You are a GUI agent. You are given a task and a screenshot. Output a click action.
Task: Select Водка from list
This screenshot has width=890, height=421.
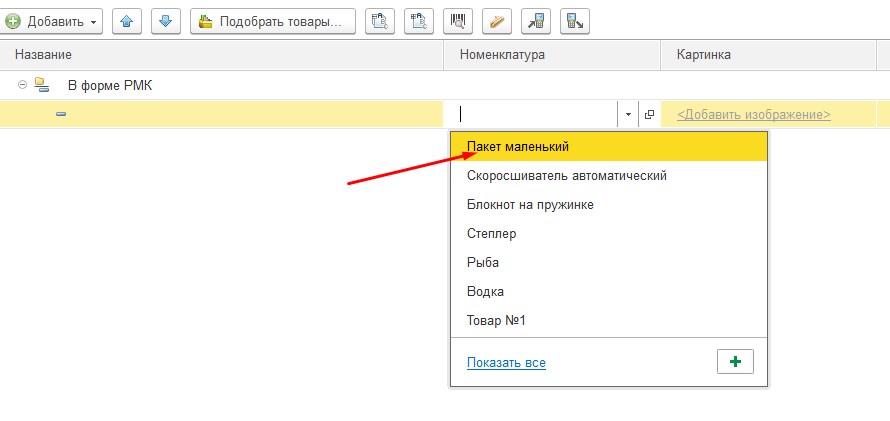point(608,292)
